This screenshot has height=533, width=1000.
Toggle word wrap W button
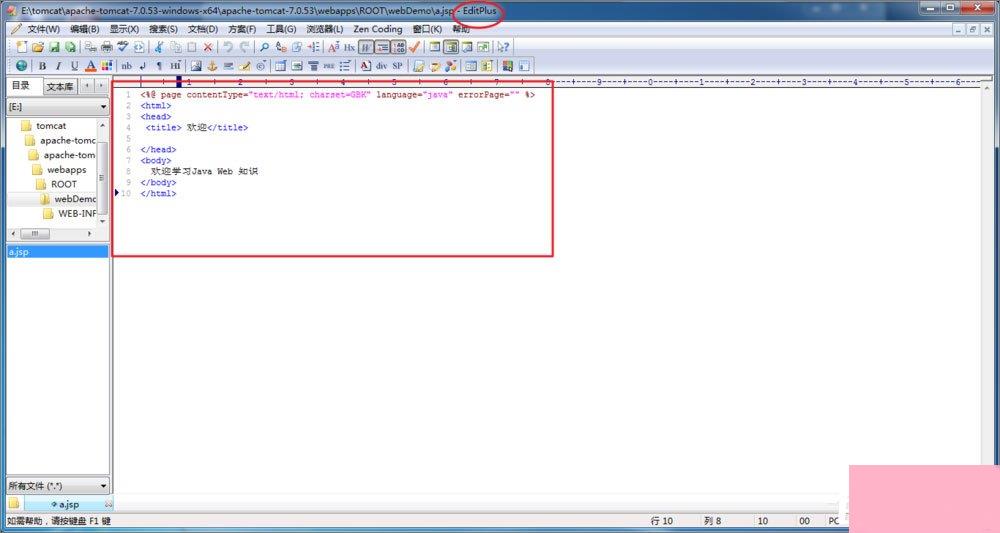(365, 47)
